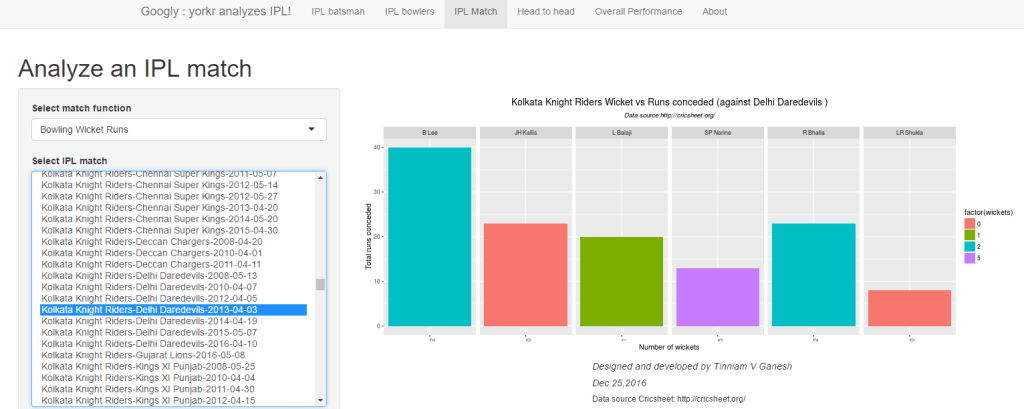
Task: Click the SP Narine purple bar
Action: (x=717, y=297)
